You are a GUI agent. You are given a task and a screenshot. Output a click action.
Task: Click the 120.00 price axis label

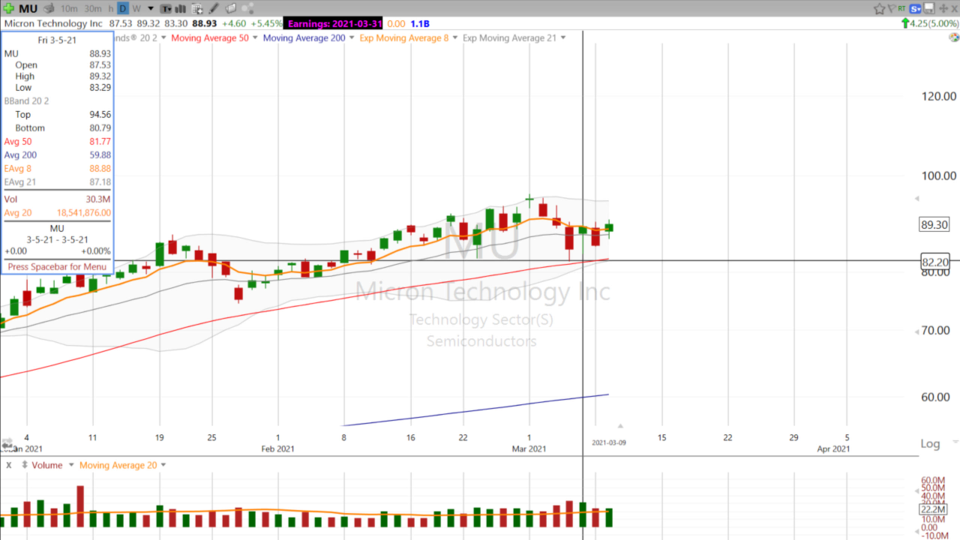(x=939, y=96)
